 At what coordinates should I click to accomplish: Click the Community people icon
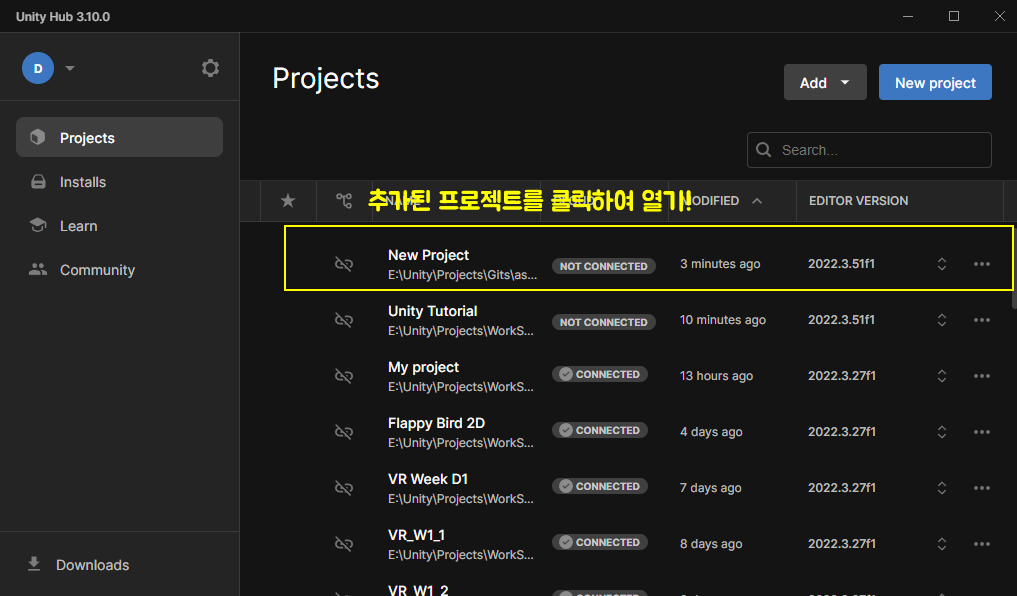(x=38, y=269)
